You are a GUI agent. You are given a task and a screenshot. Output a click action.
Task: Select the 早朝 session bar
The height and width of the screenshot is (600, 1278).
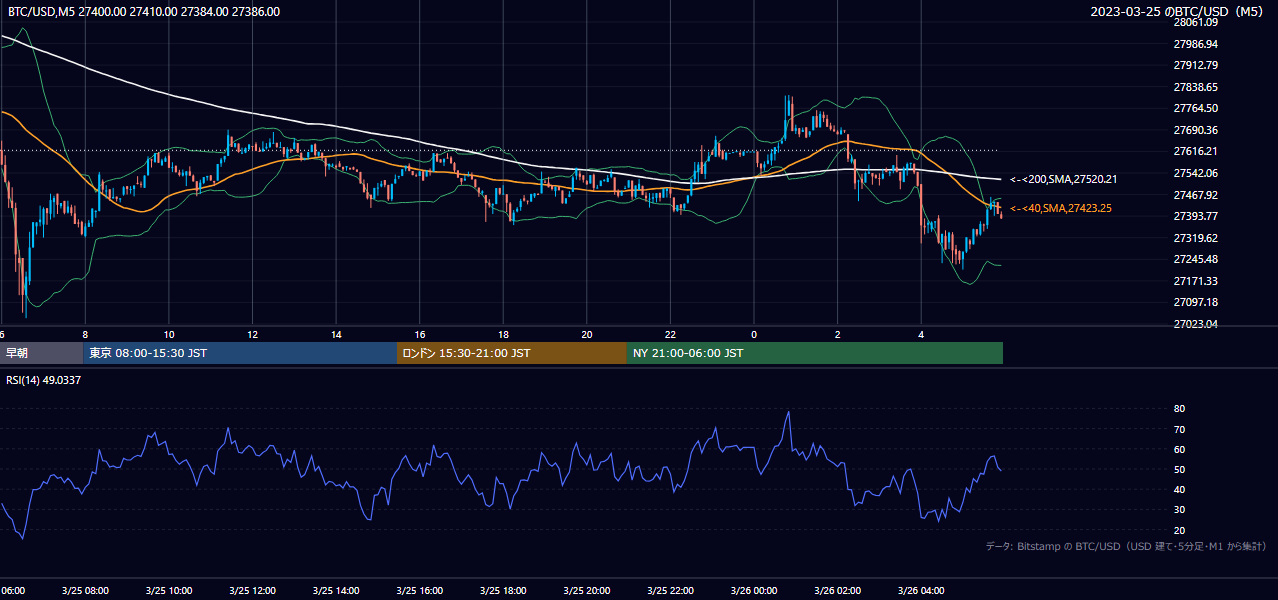click(41, 353)
